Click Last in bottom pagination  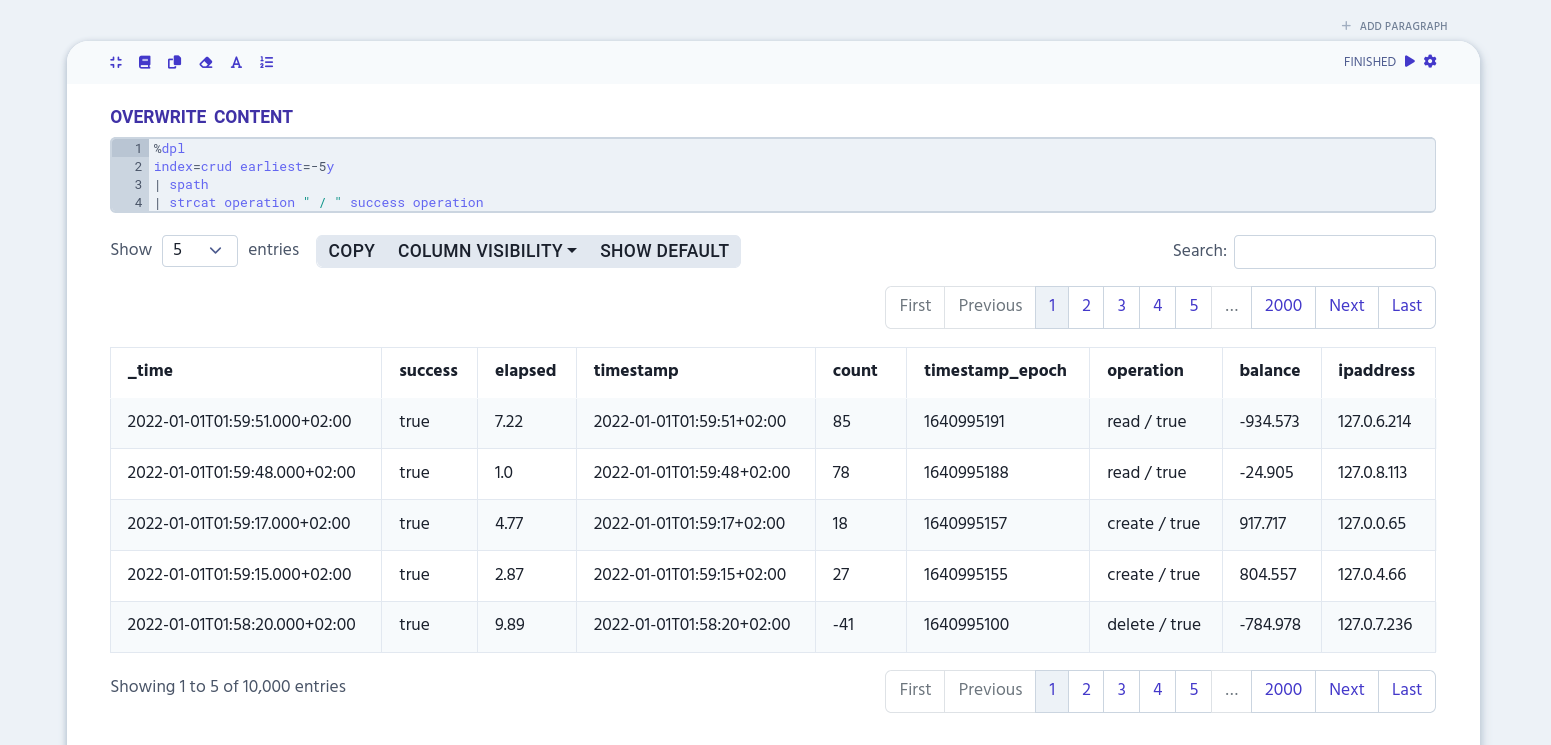click(x=1407, y=690)
